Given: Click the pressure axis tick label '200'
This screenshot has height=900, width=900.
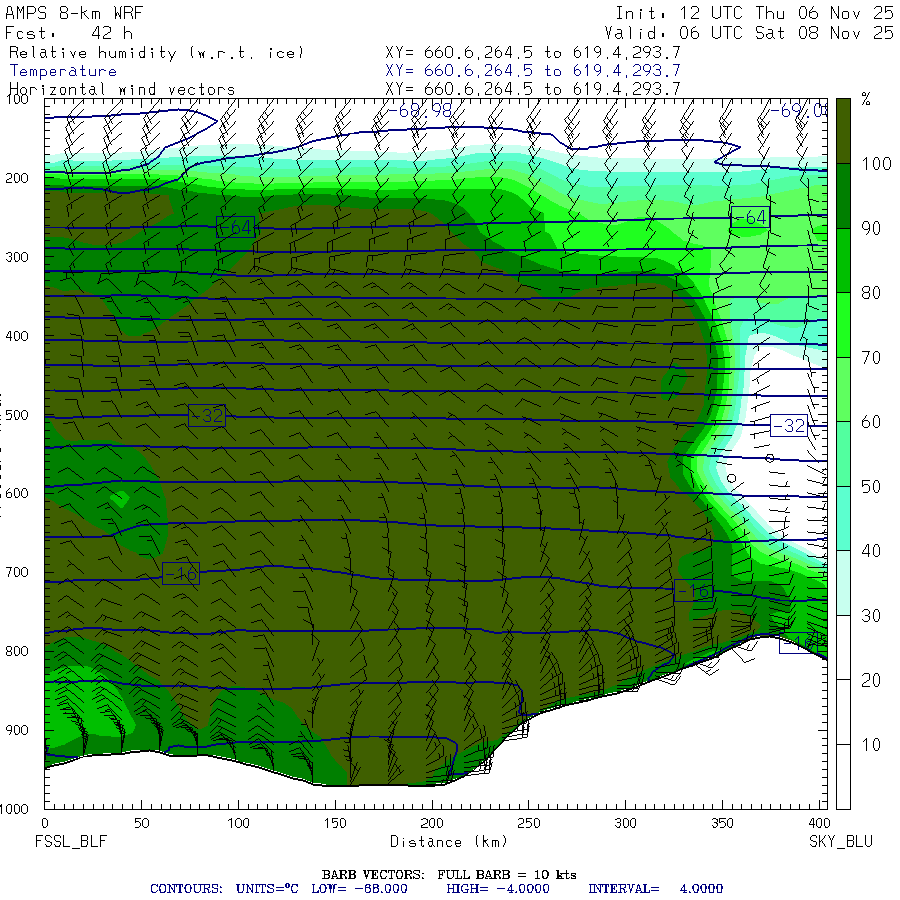Looking at the screenshot, I should point(17,178).
